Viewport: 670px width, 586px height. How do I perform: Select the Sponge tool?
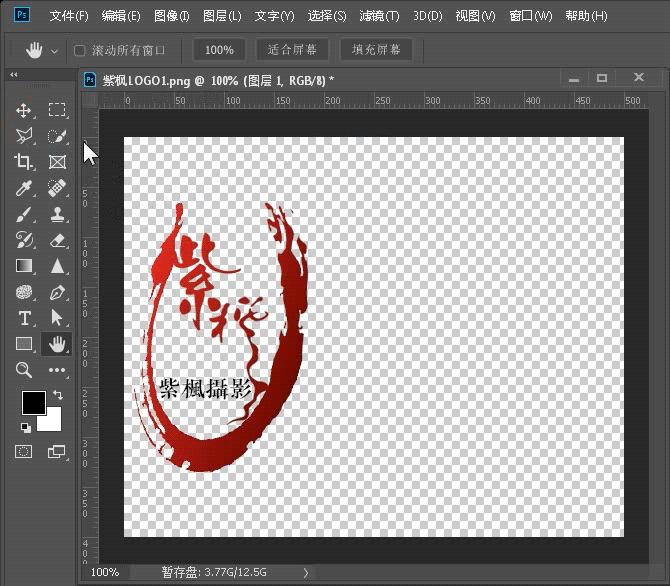tap(24, 292)
